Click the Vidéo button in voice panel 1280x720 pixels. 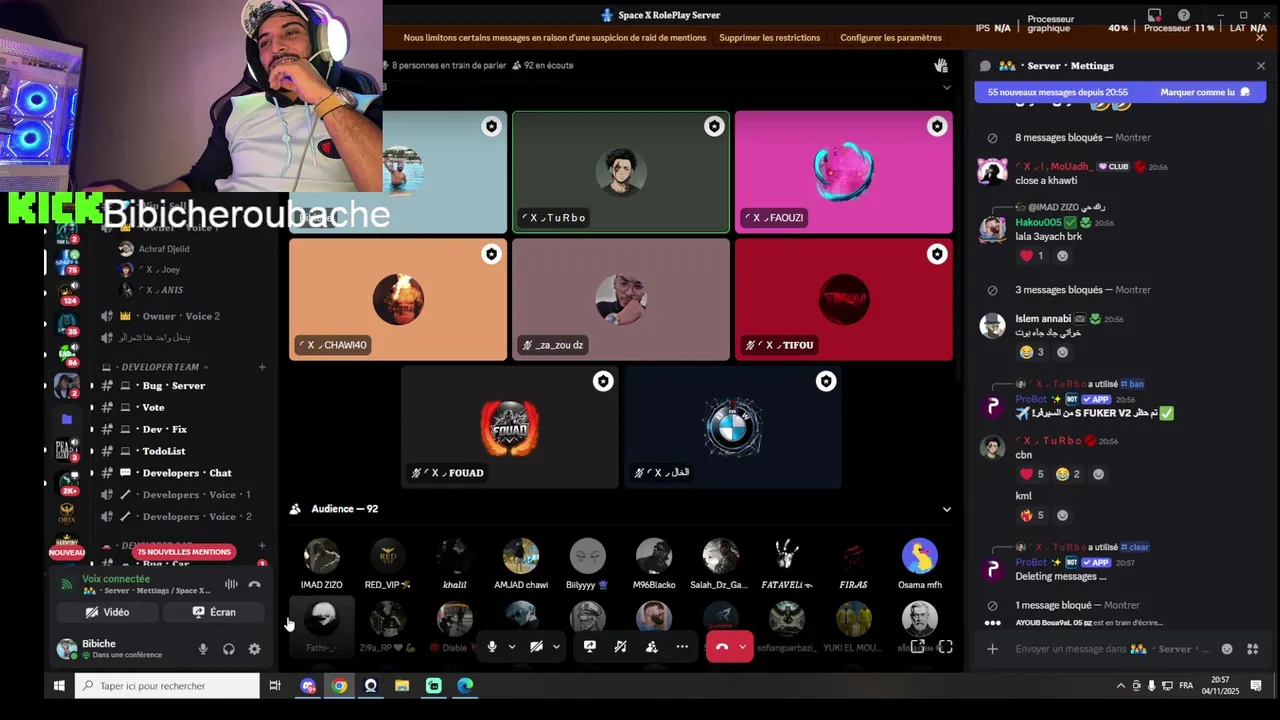[107, 612]
